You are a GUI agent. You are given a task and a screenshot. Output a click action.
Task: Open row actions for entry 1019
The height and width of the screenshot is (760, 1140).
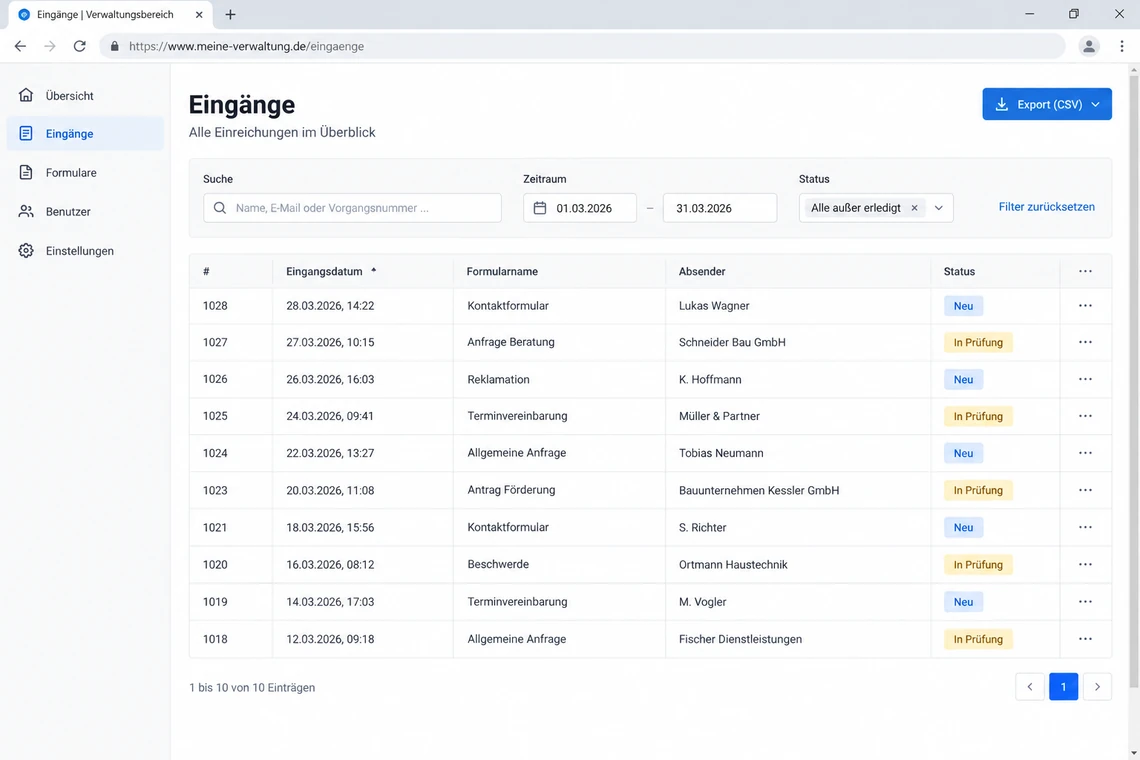click(1085, 601)
